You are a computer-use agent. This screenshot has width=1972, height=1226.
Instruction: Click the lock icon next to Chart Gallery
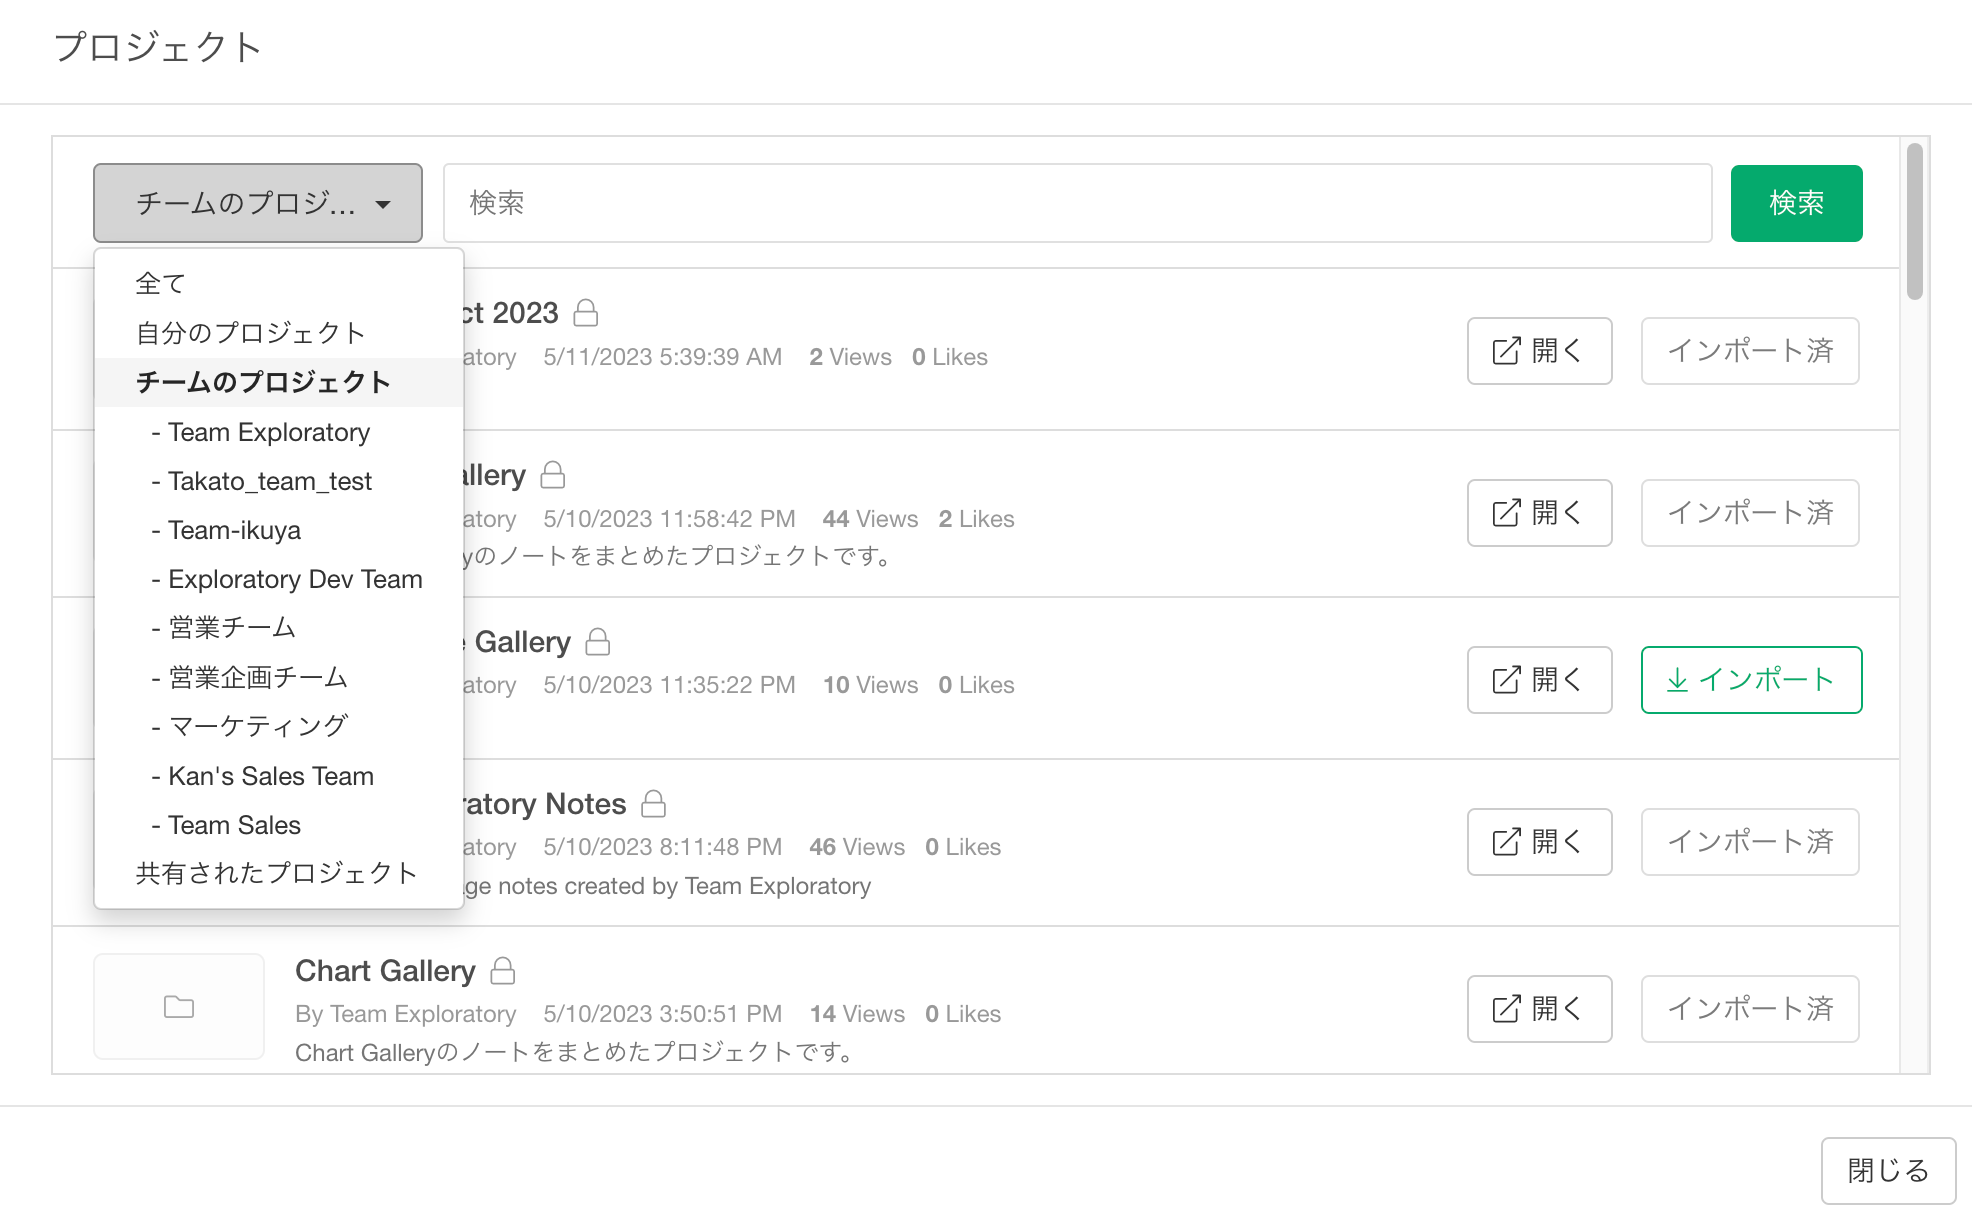pyautogui.click(x=503, y=970)
